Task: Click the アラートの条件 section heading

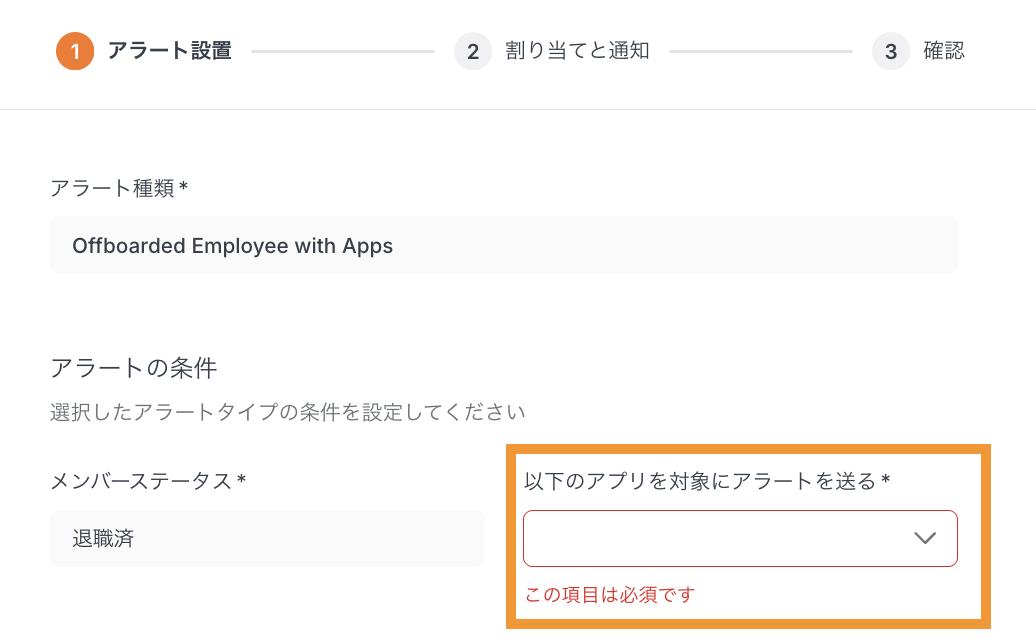Action: [133, 367]
